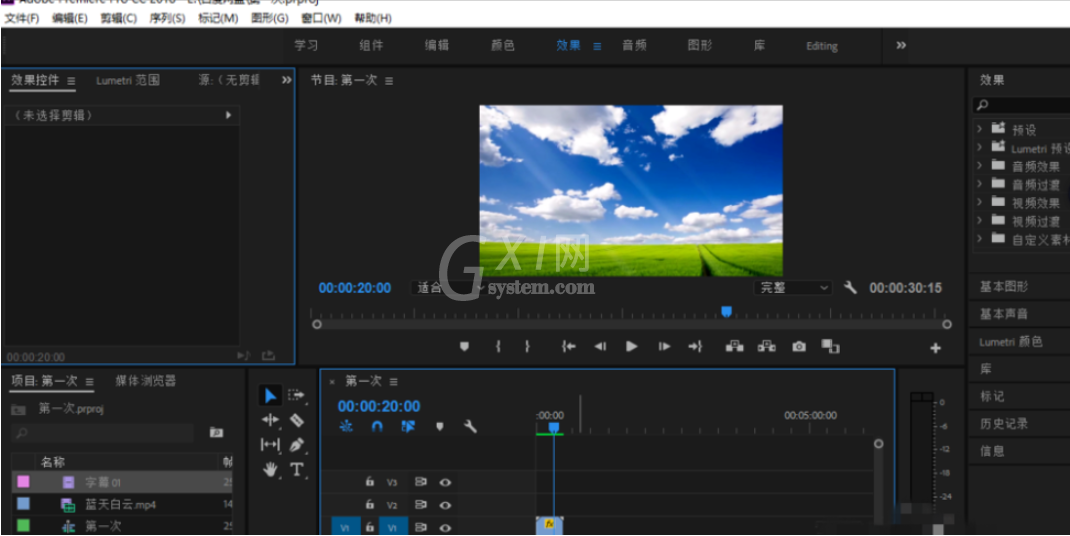Click the nest-sequences icon in timeline

coord(346,427)
